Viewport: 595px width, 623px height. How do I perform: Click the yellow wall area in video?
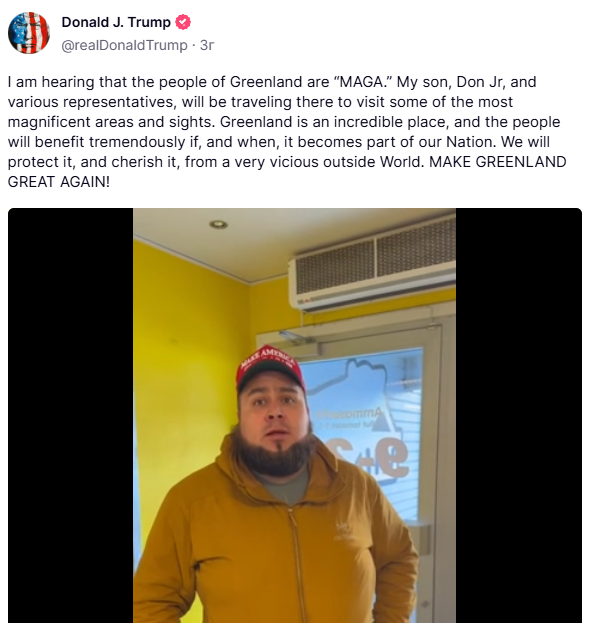coord(187,358)
